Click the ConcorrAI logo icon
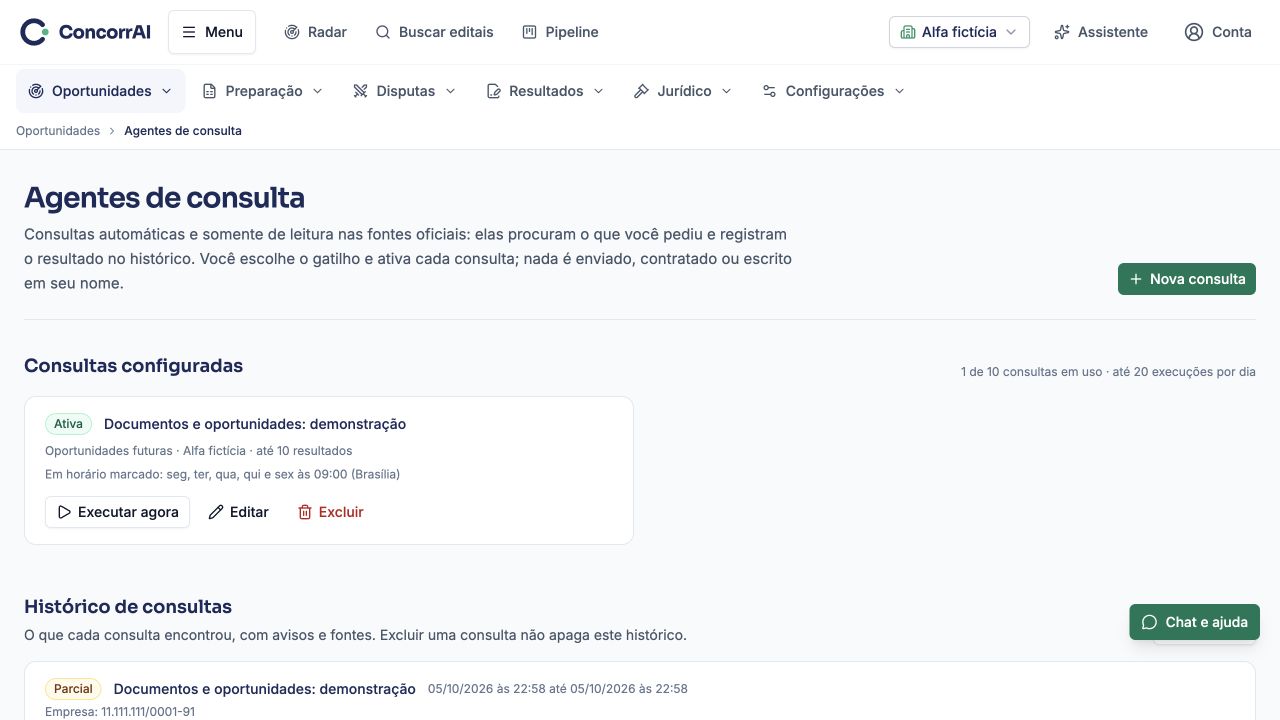Viewport: 1280px width, 720px height. click(34, 32)
